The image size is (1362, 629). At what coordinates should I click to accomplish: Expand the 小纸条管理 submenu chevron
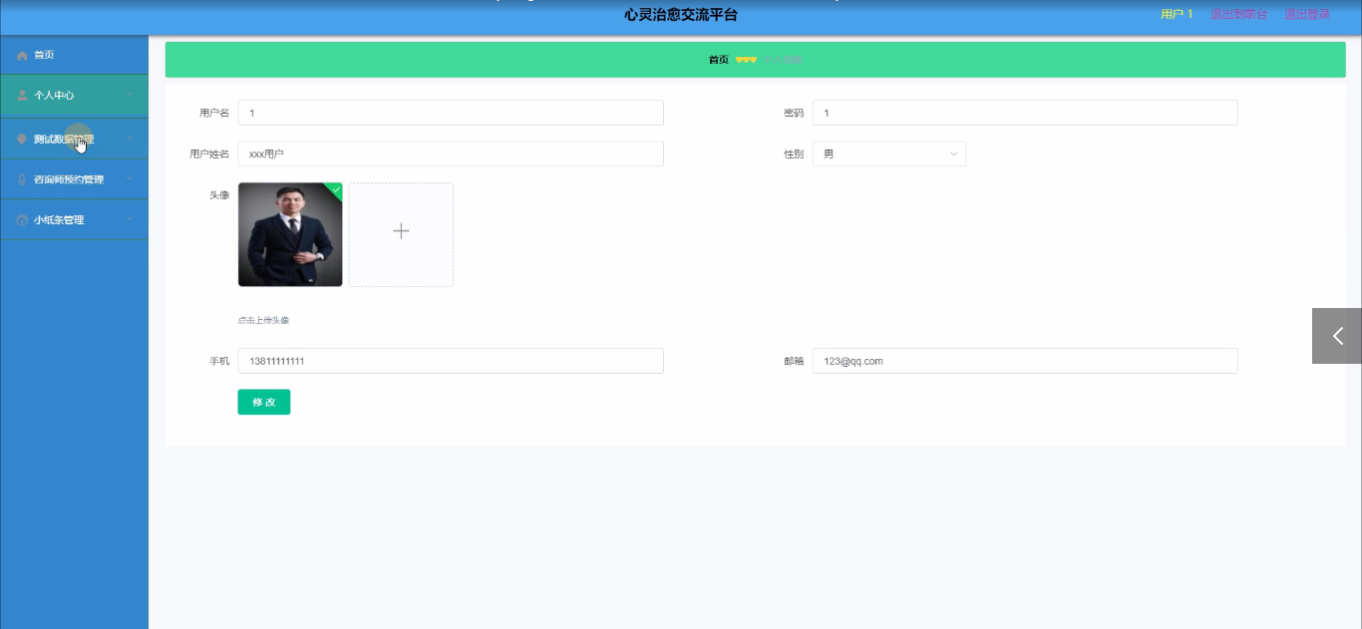130,220
